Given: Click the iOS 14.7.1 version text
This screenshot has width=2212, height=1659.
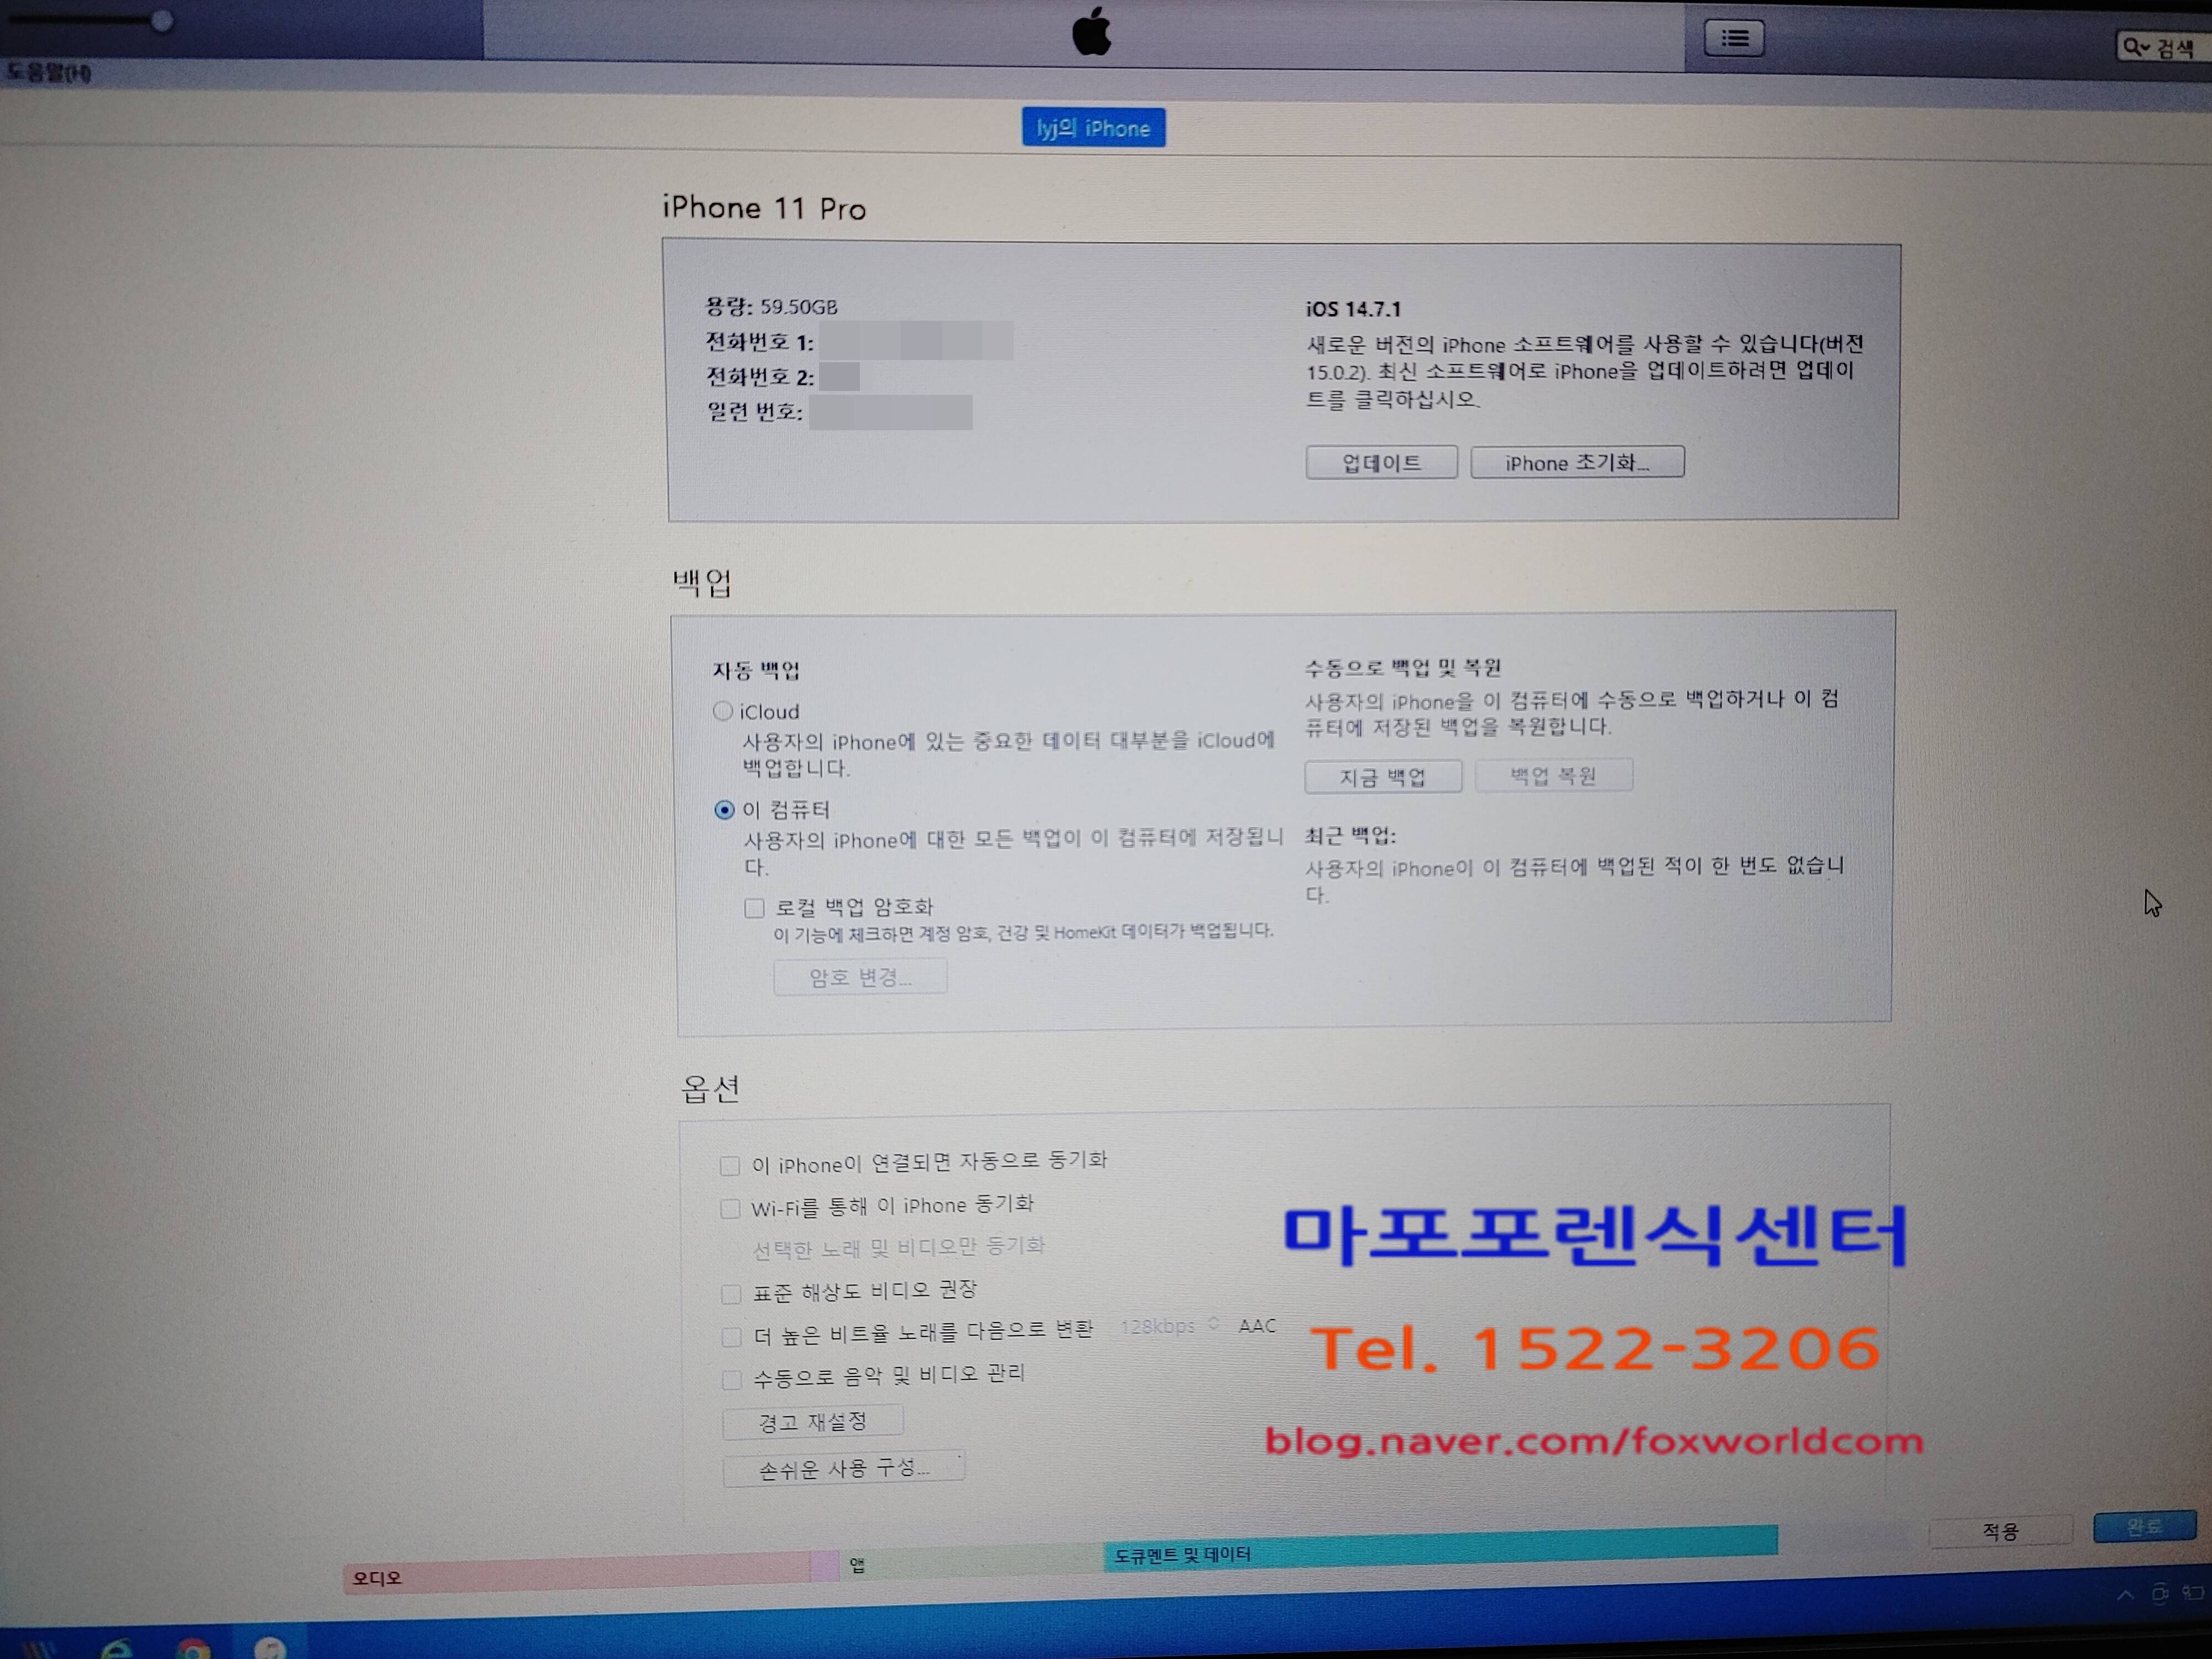Looking at the screenshot, I should coord(1353,309).
